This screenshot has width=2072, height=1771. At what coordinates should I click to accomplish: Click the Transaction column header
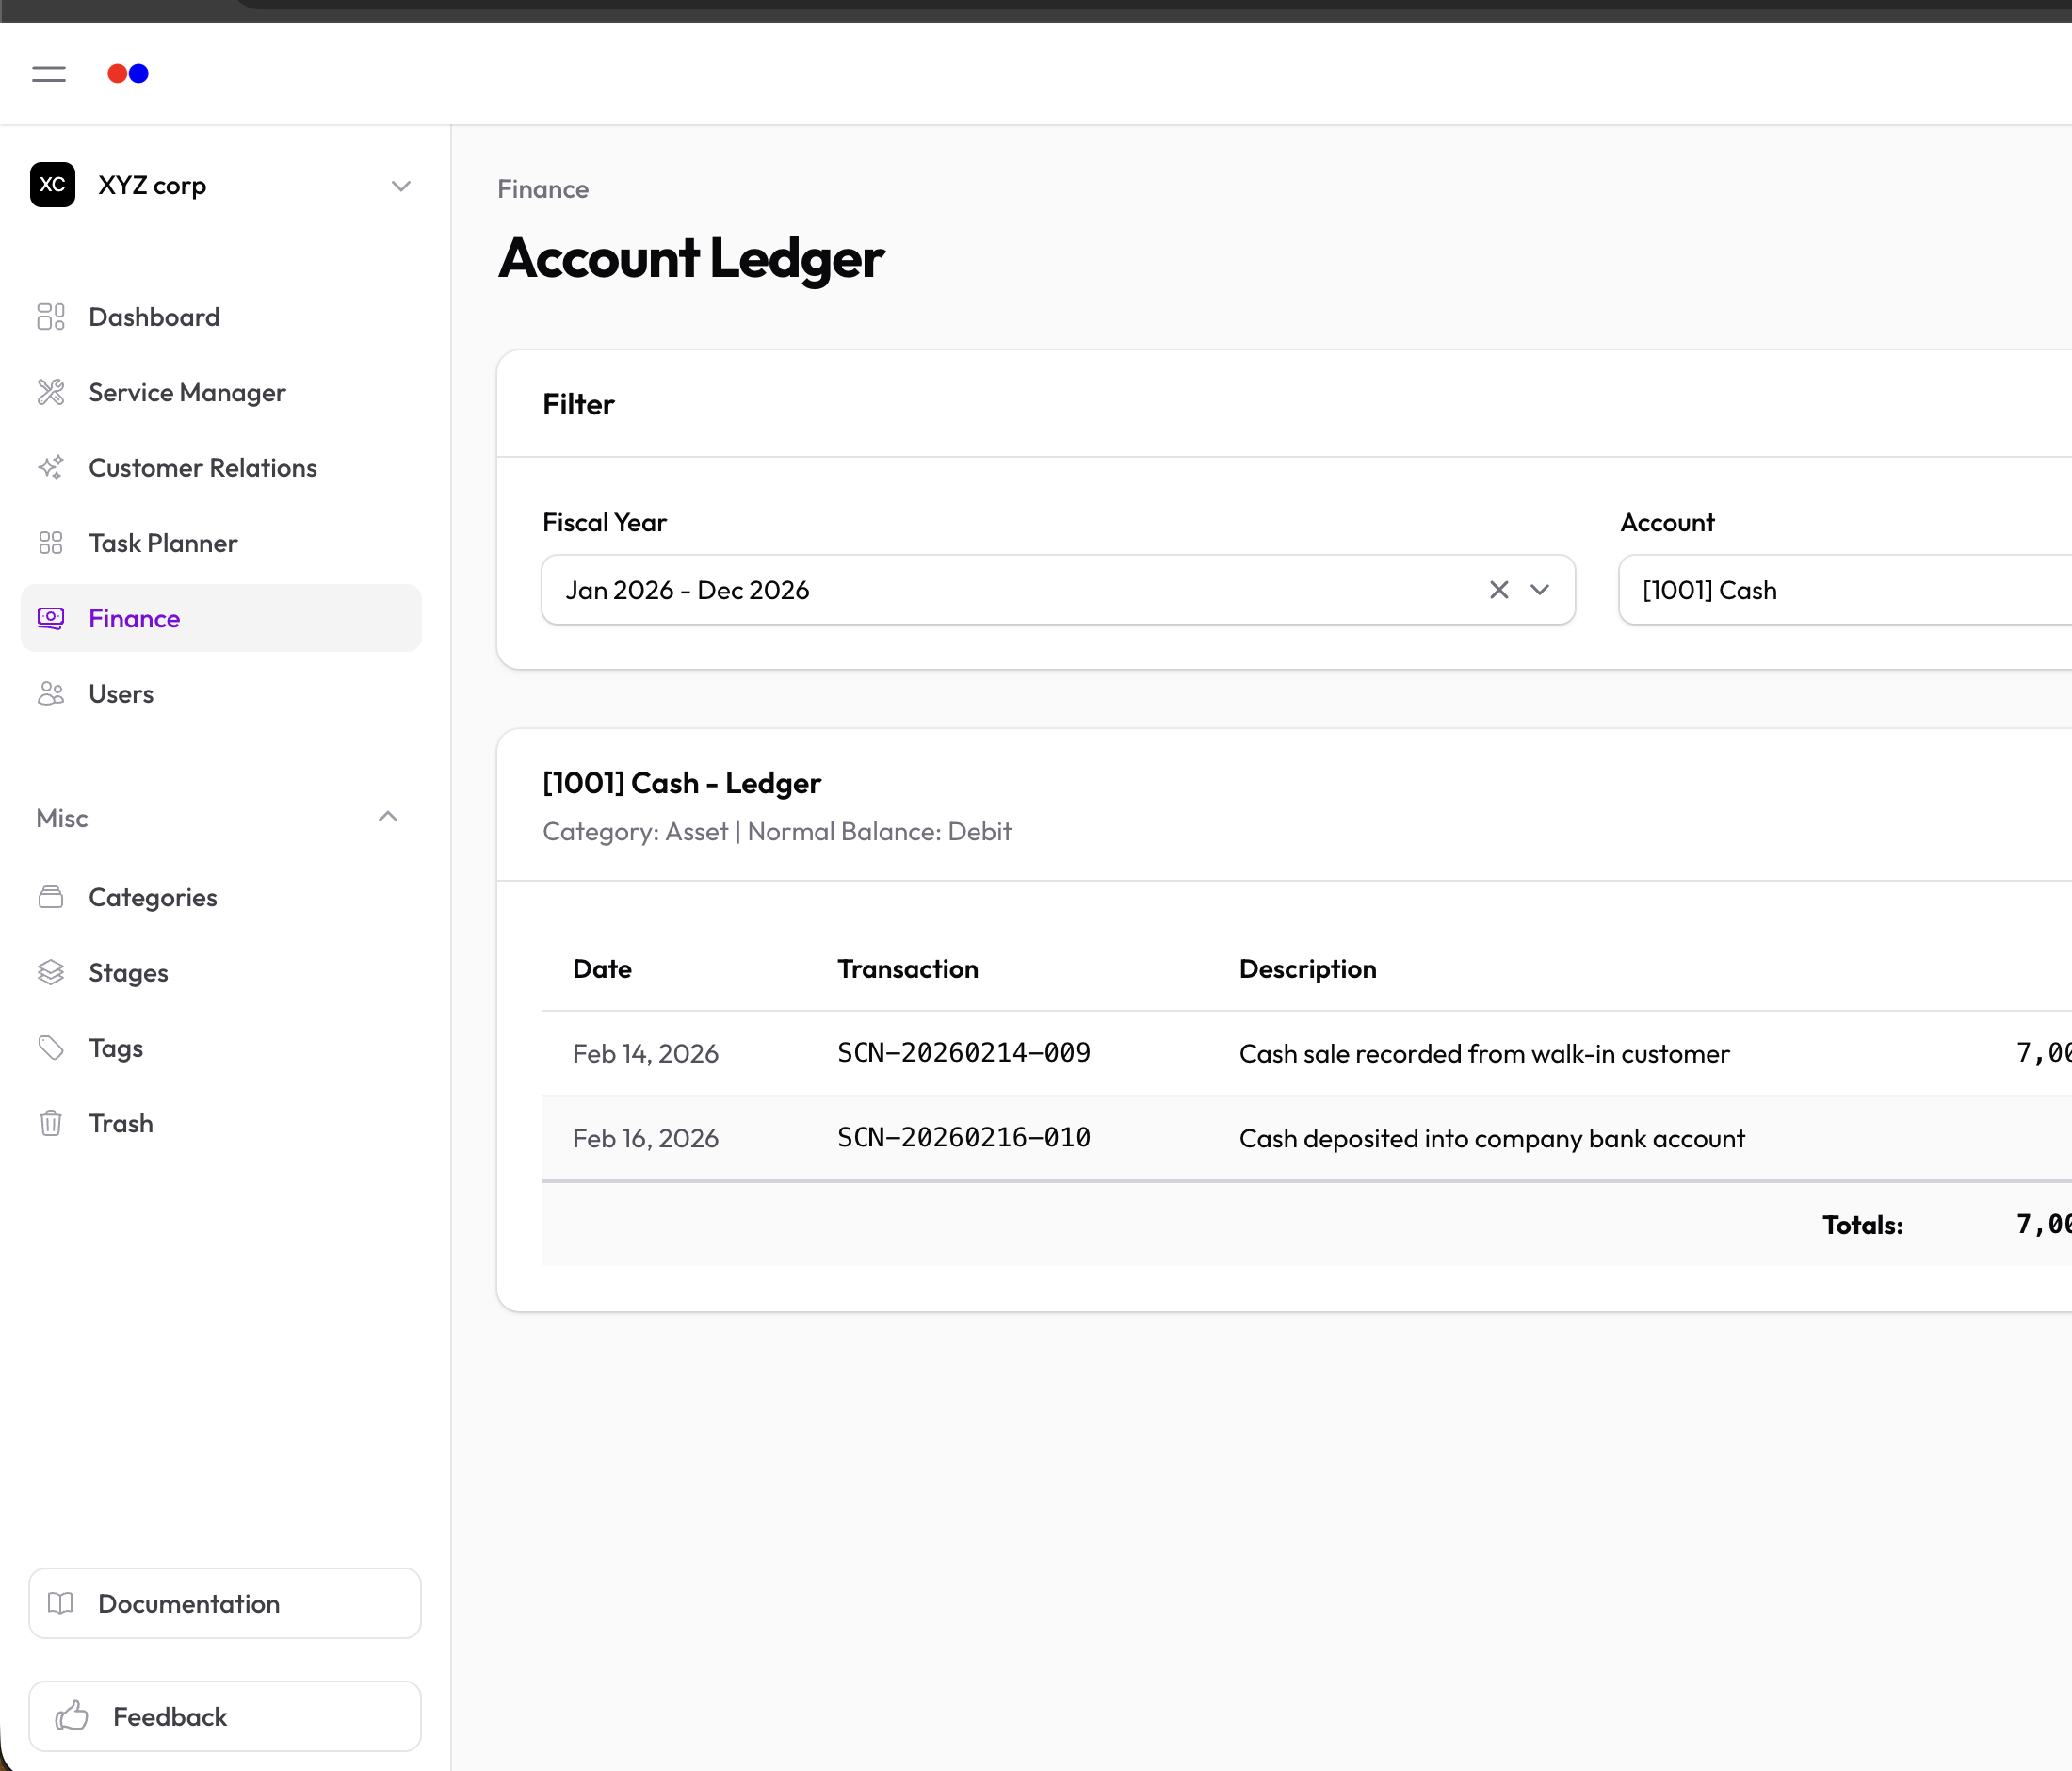click(x=908, y=969)
